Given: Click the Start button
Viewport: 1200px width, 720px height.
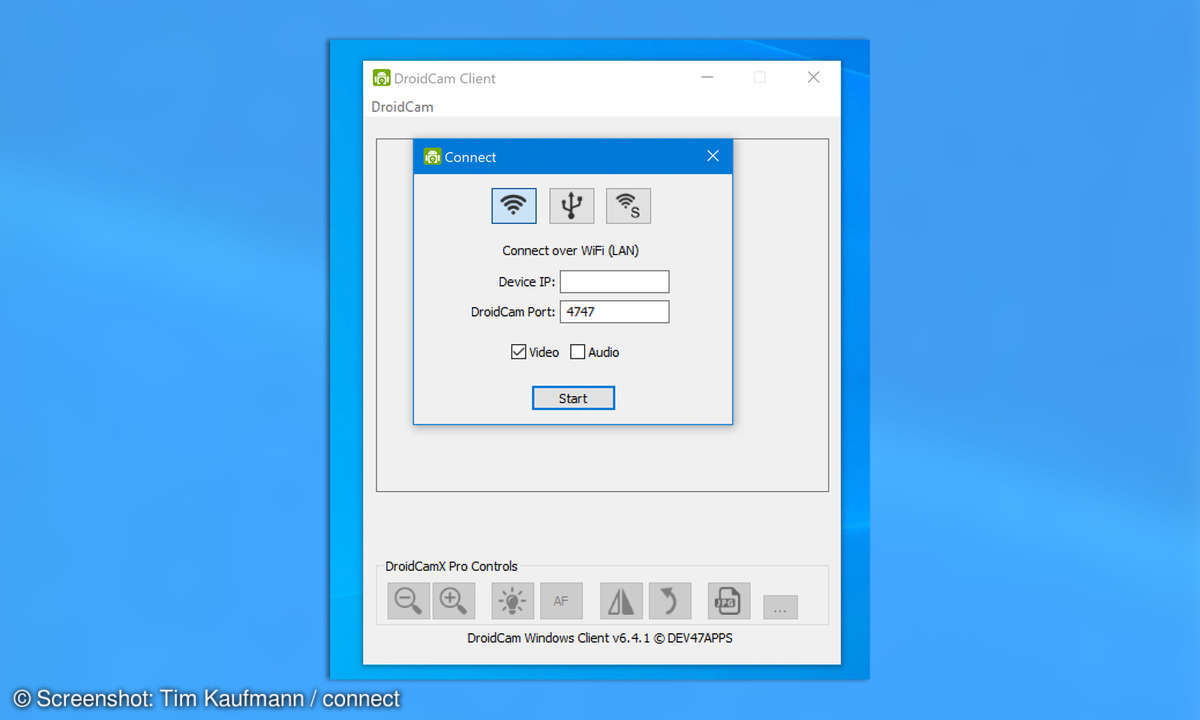Looking at the screenshot, I should point(573,398).
